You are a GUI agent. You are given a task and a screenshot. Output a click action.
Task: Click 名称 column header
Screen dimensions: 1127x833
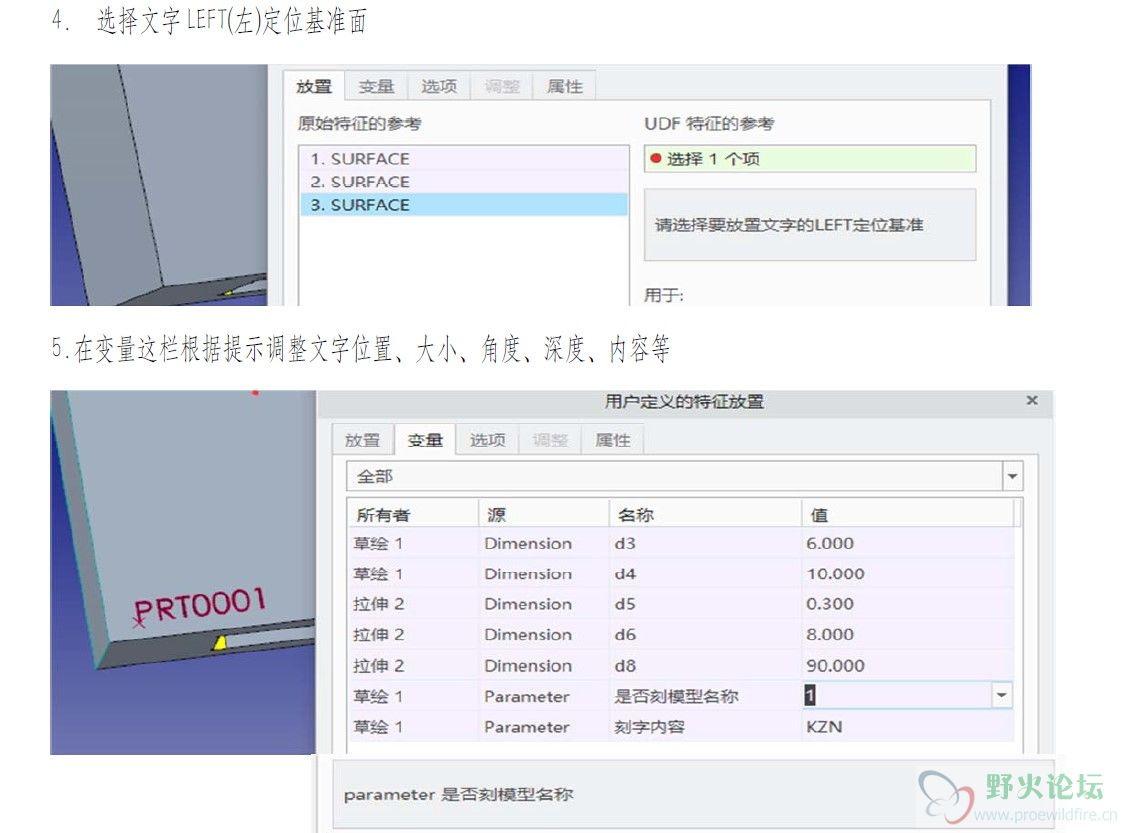tap(706, 515)
